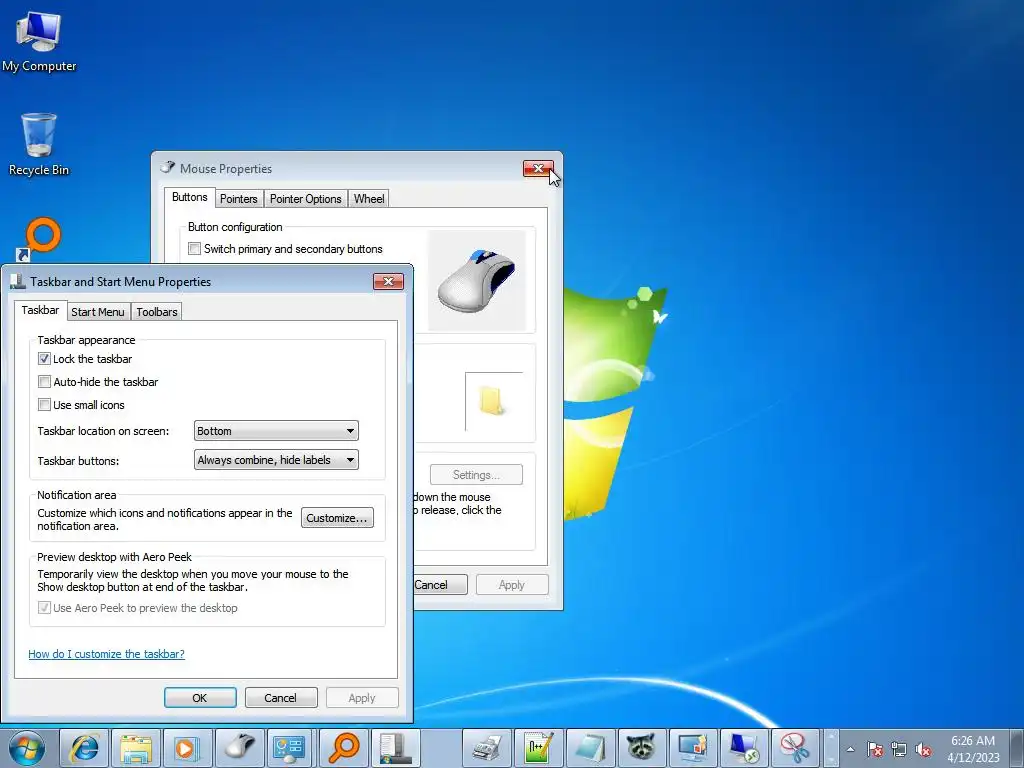Enable Use small icons
The image size is (1024, 768).
click(x=44, y=405)
